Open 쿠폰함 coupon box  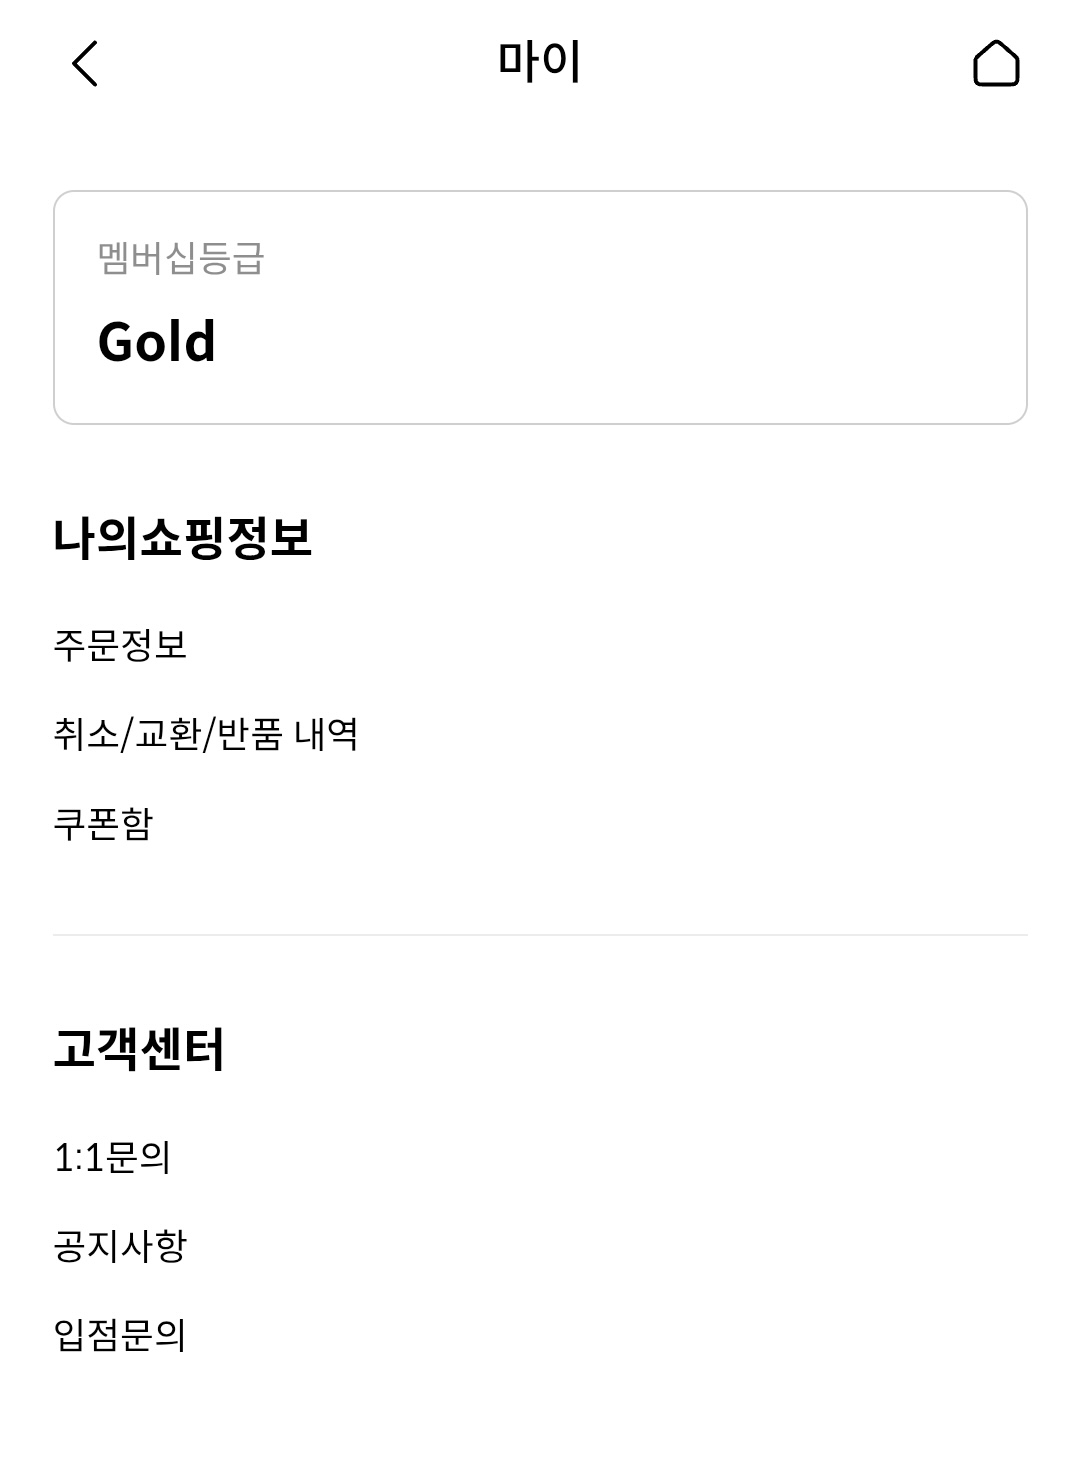[103, 825]
